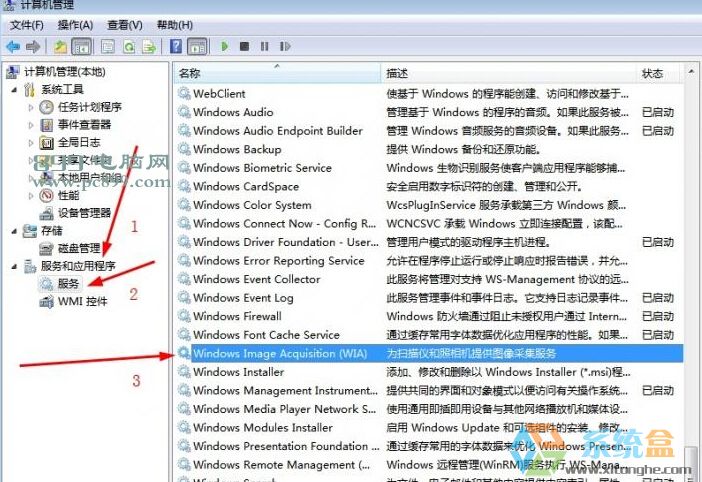
Task: Click the Stop Service square icon
Action: coord(244,47)
